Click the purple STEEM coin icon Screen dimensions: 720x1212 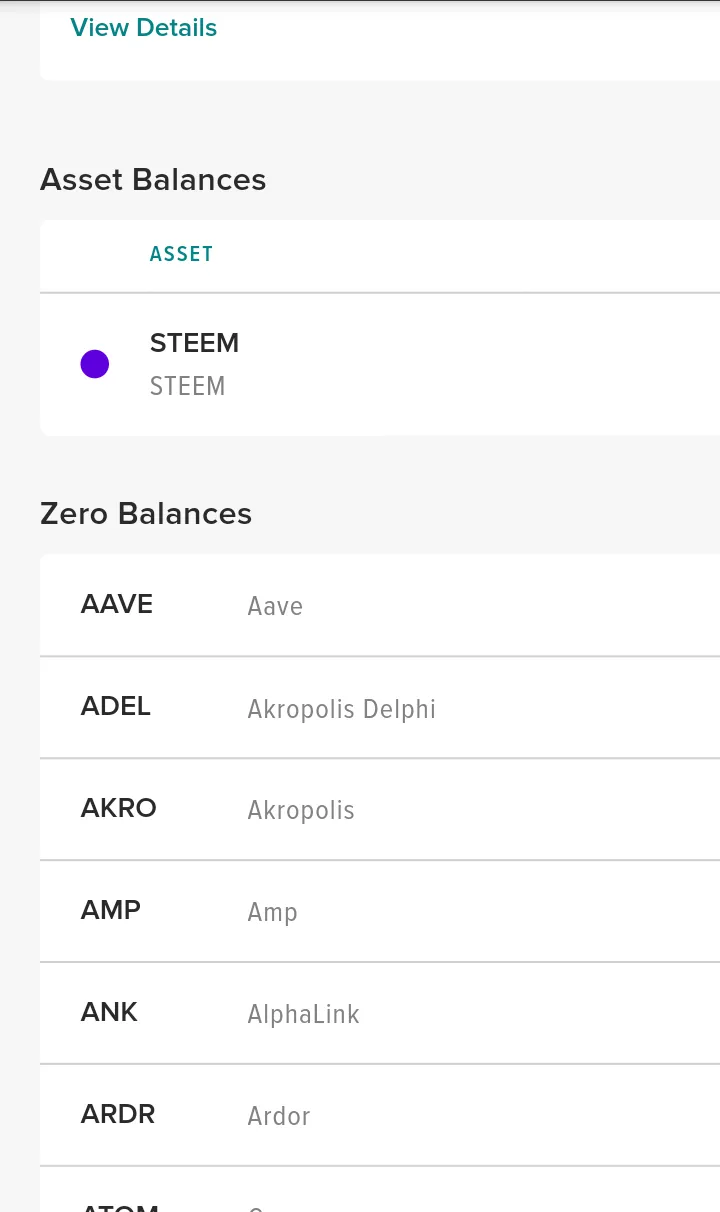[95, 364]
